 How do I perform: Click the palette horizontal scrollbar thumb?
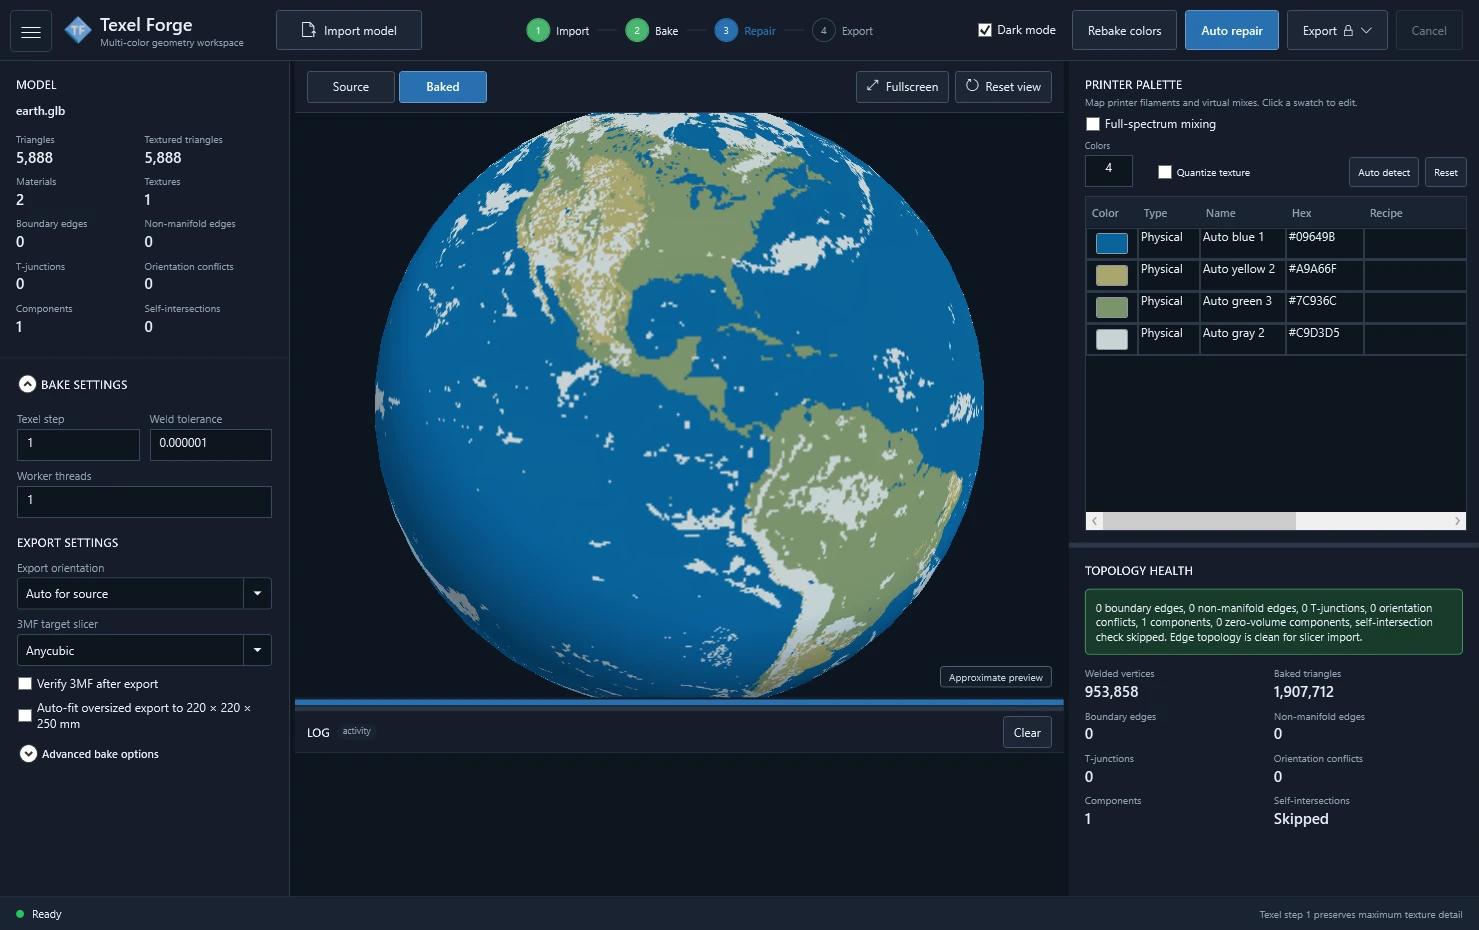pos(1200,521)
